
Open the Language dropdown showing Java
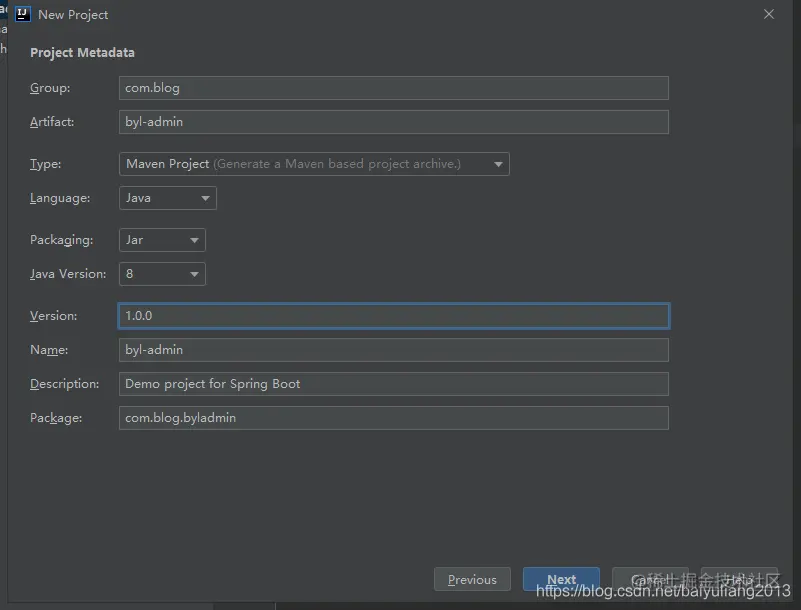click(168, 198)
